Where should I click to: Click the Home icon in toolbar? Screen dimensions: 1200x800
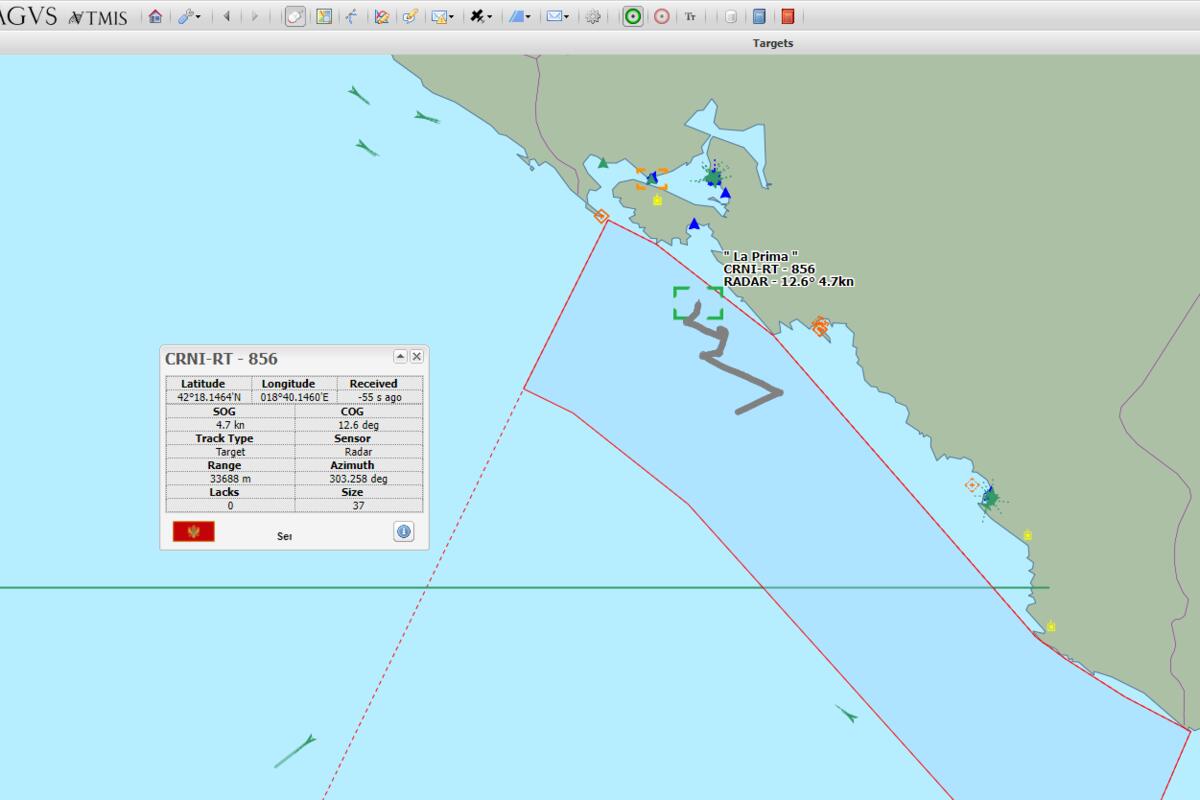155,16
